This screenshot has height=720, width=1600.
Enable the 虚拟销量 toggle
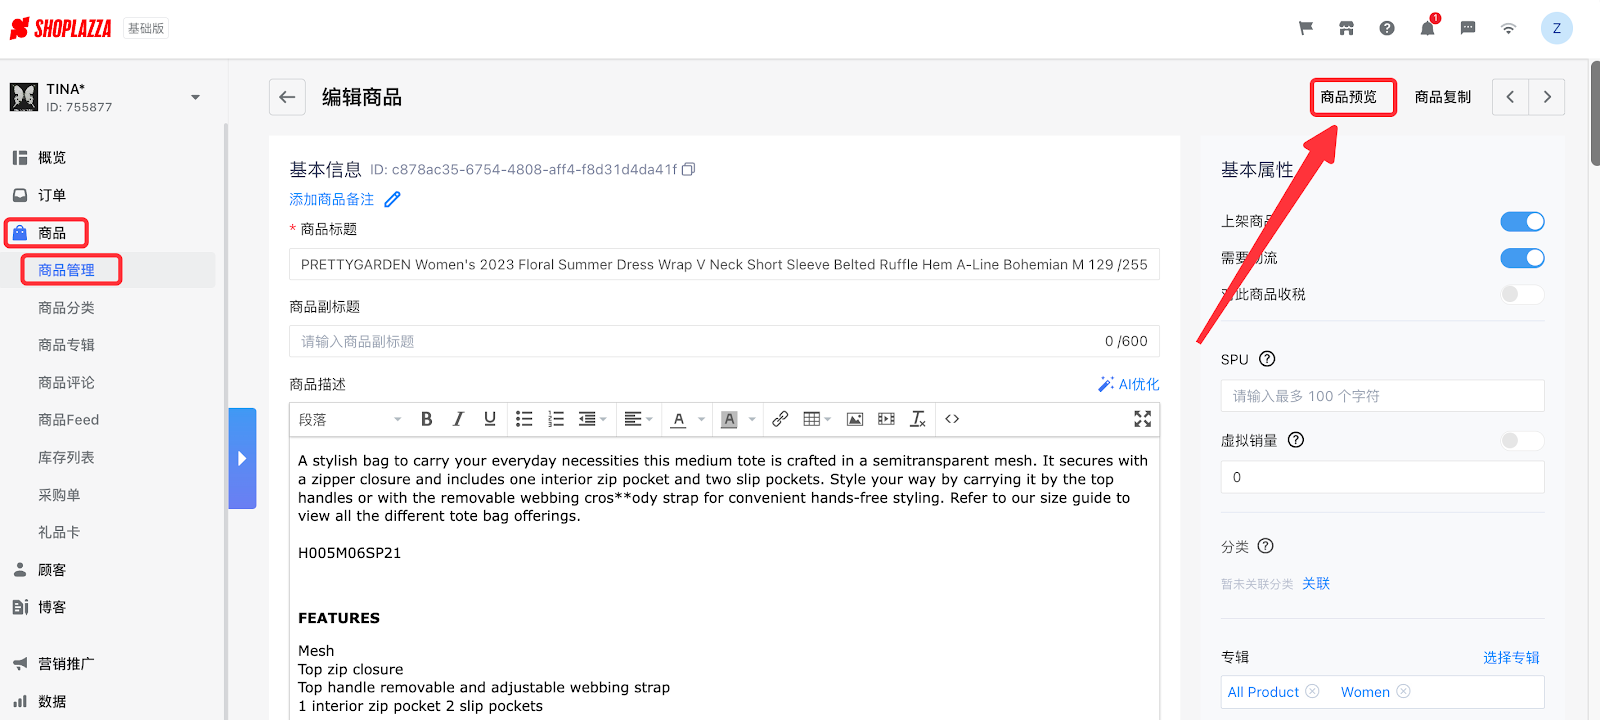pyautogui.click(x=1522, y=440)
